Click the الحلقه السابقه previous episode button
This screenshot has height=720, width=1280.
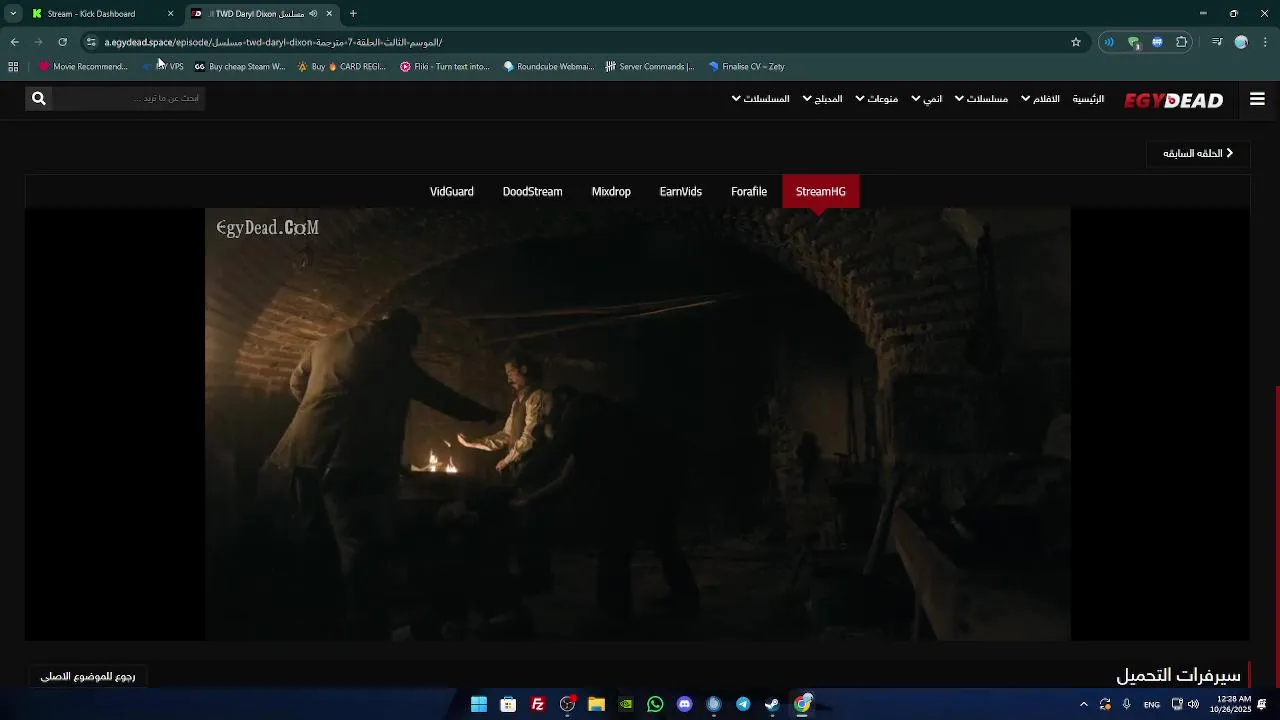[x=1198, y=153]
